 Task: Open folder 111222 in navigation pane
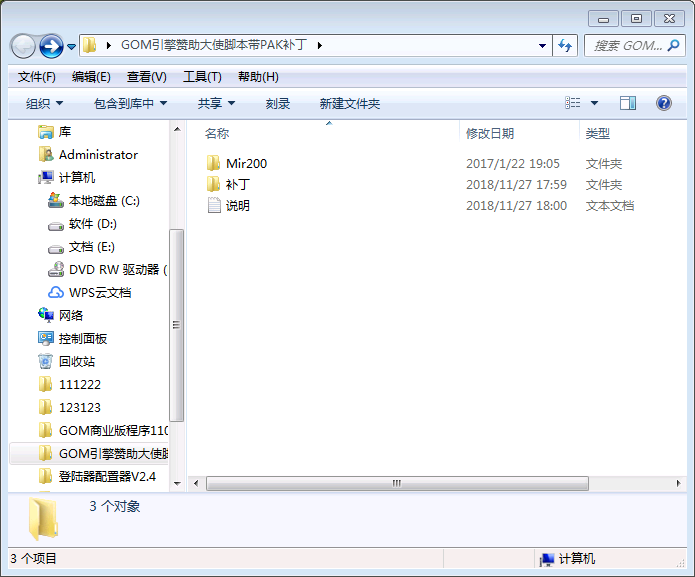coord(80,385)
